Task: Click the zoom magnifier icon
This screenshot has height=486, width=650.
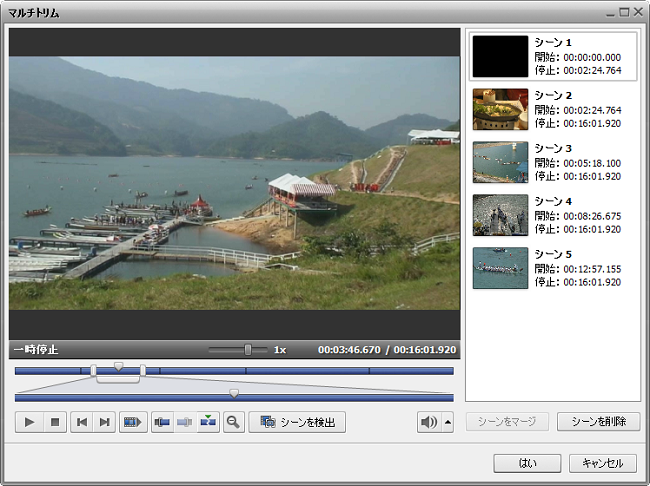Action: (234, 422)
